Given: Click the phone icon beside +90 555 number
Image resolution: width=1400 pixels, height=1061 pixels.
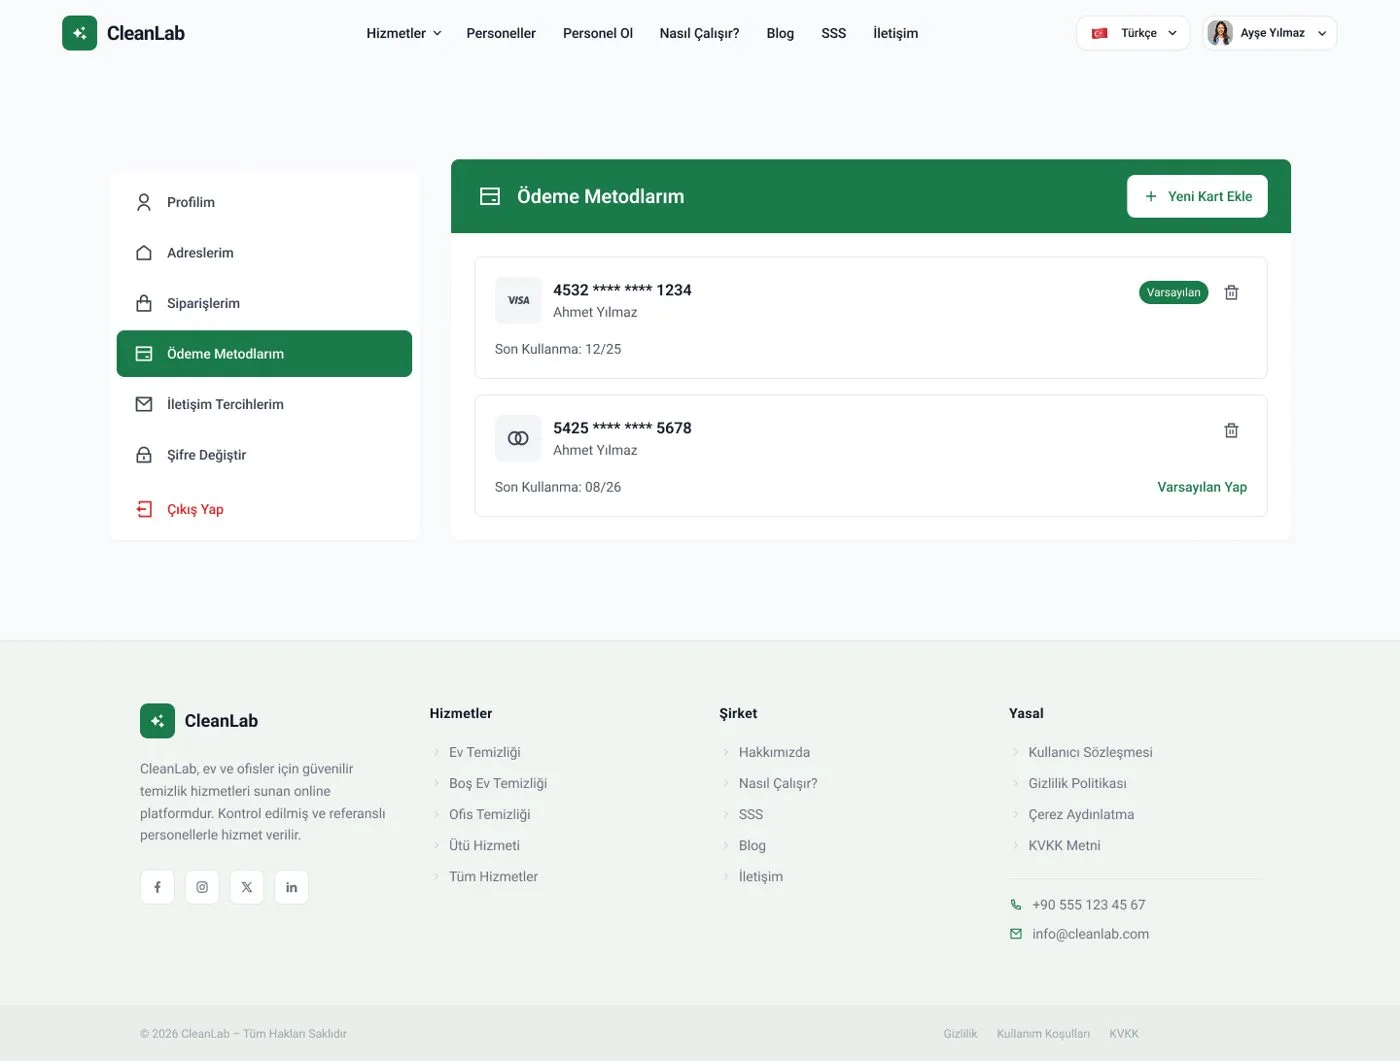Looking at the screenshot, I should point(1016,905).
